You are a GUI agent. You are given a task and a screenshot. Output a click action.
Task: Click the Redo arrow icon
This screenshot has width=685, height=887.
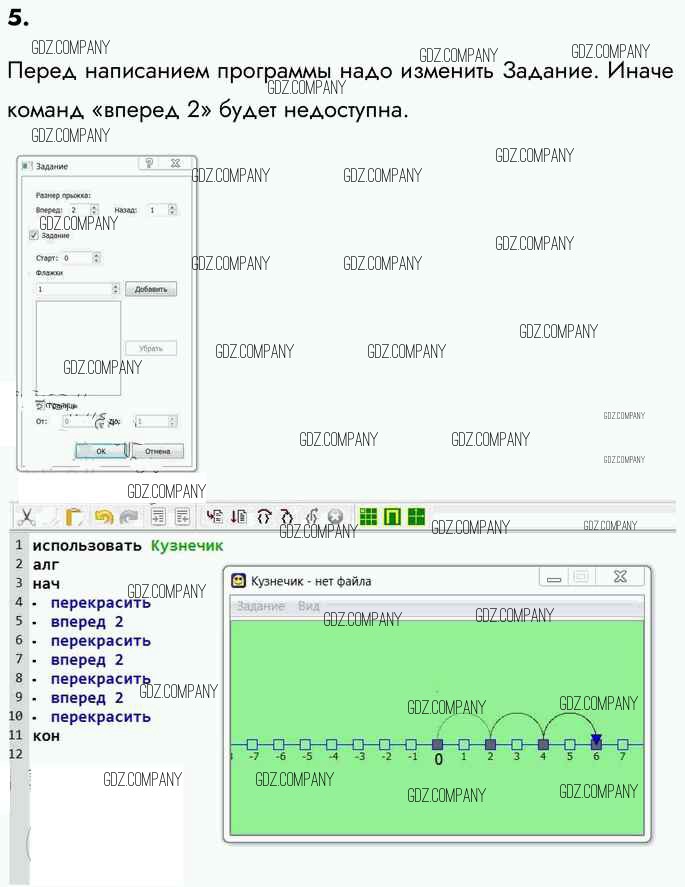129,516
